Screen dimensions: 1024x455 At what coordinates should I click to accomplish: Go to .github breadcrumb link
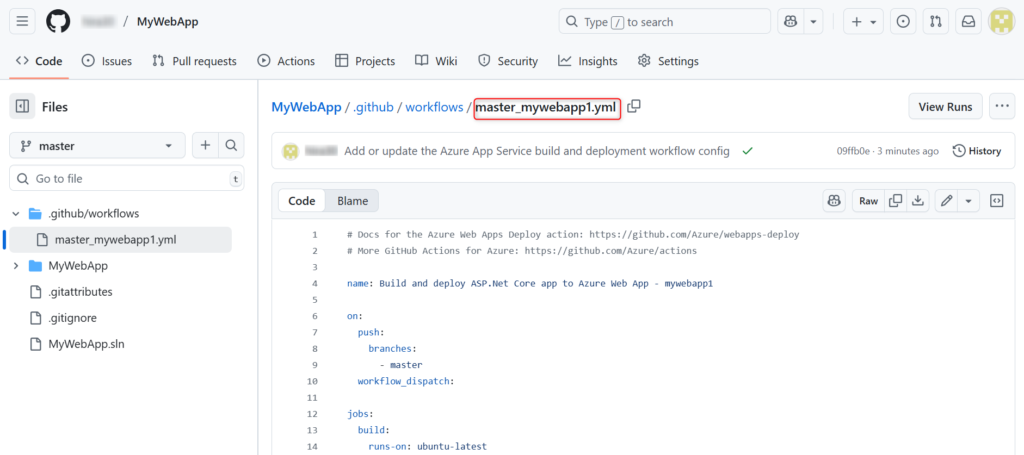click(x=373, y=107)
